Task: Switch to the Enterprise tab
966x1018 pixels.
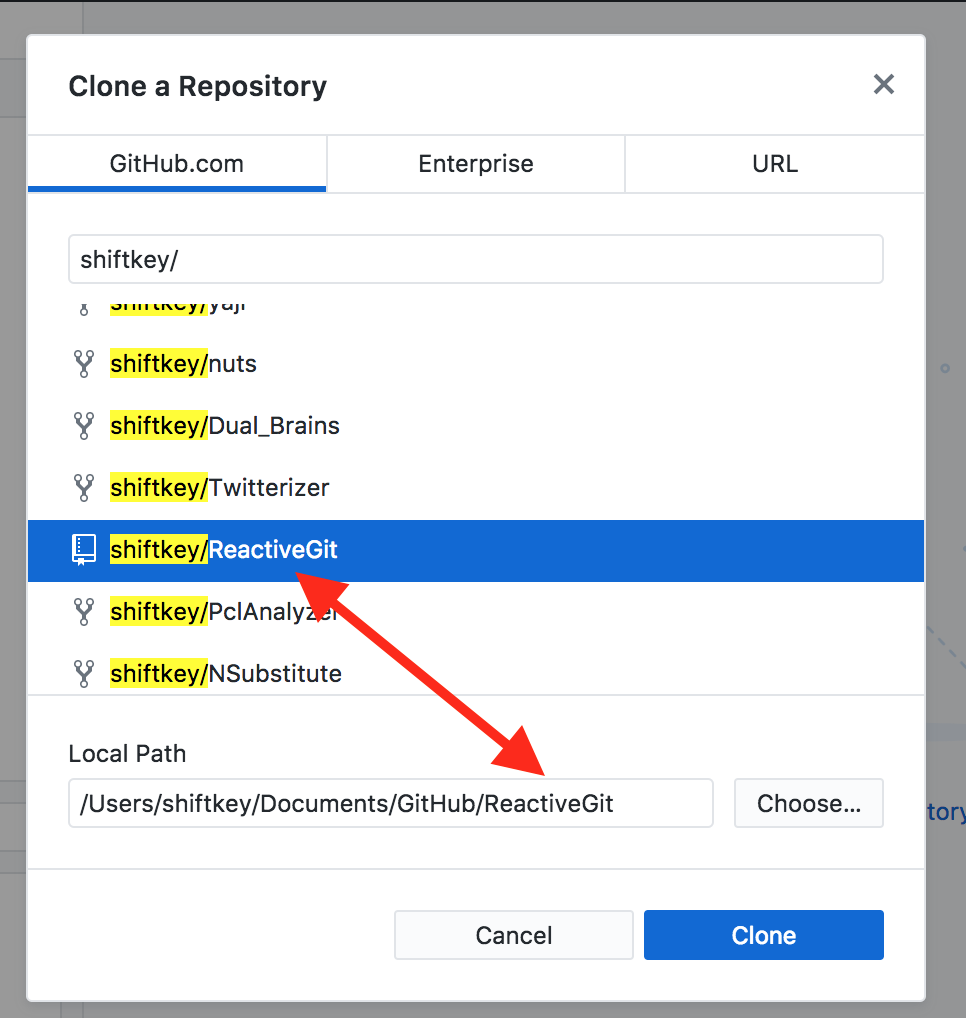Action: point(475,163)
